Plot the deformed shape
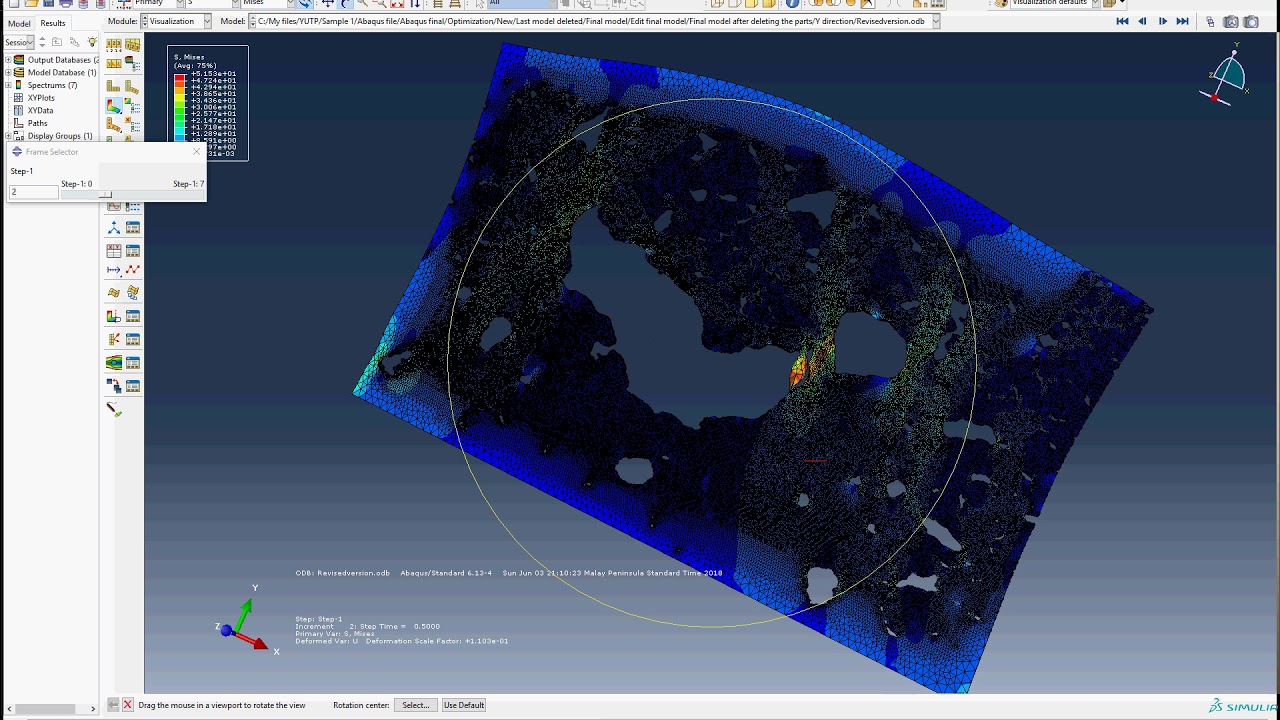 pos(132,86)
